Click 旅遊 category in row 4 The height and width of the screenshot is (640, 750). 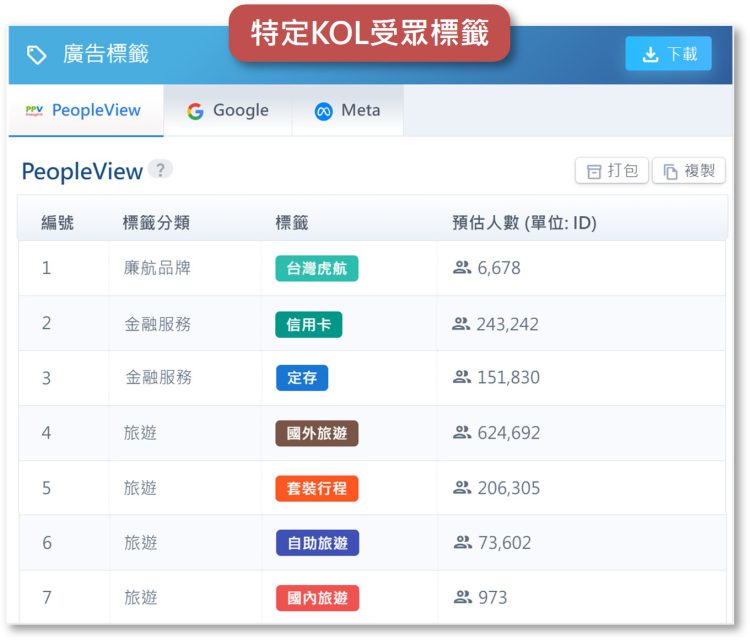(x=140, y=433)
